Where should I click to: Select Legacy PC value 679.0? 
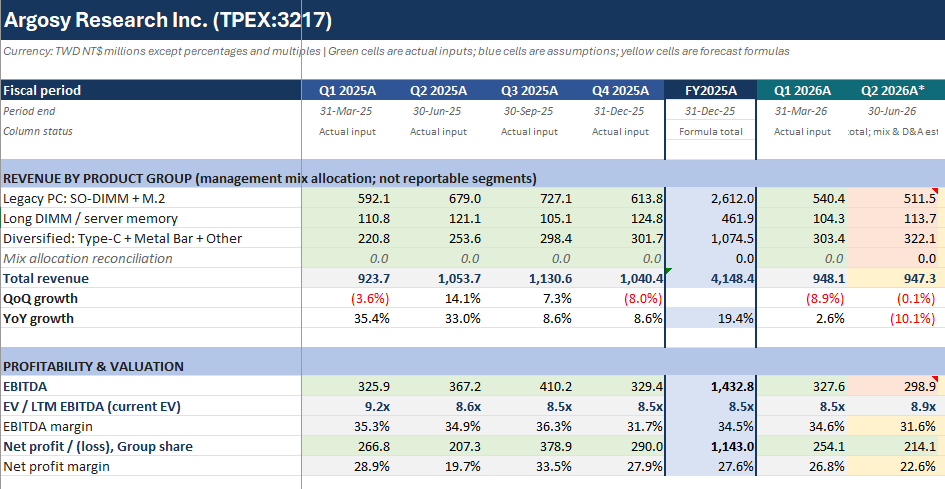[438, 198]
